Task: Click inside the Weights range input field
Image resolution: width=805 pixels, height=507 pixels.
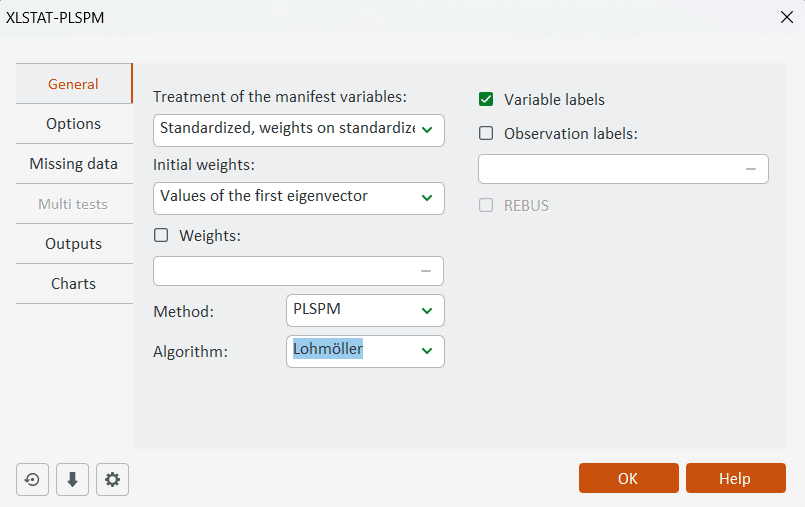Action: (285, 271)
